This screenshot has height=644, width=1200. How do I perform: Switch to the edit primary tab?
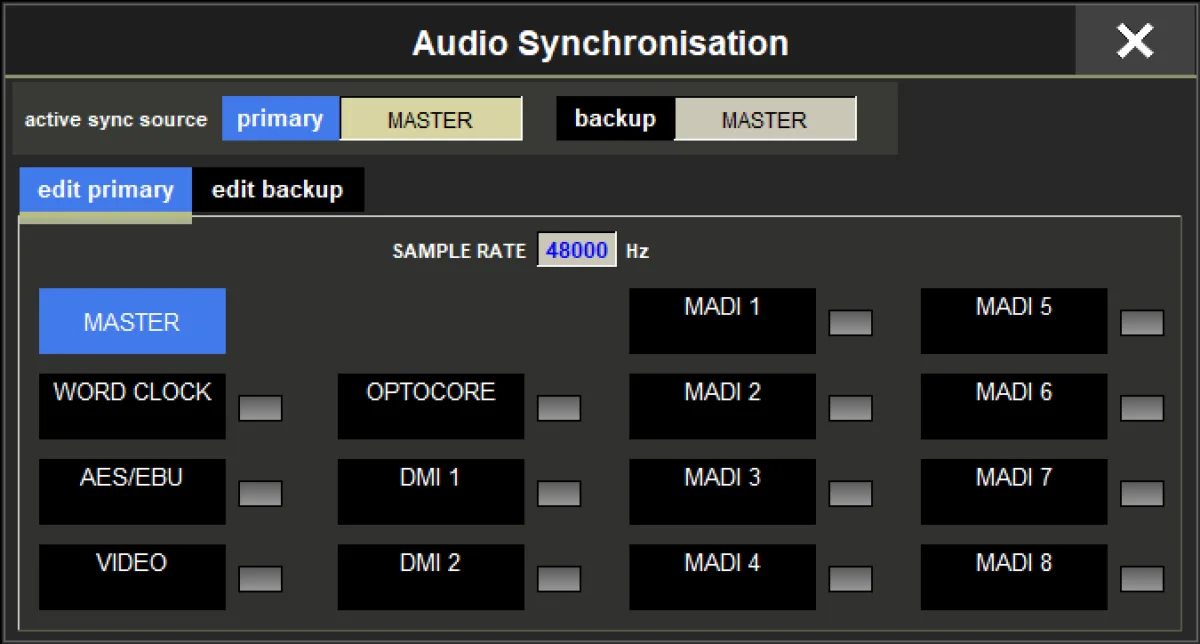[106, 190]
